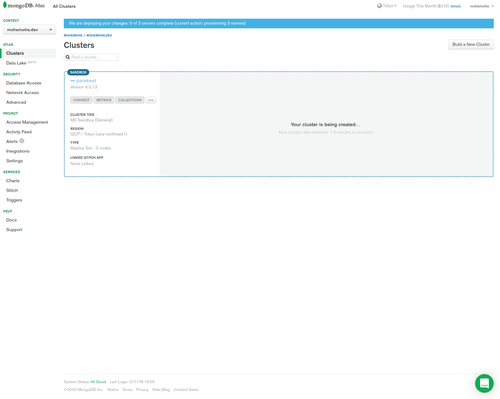Viewport: 500px width, 399px height.
Task: View the Activity Feed
Action: tap(19, 132)
